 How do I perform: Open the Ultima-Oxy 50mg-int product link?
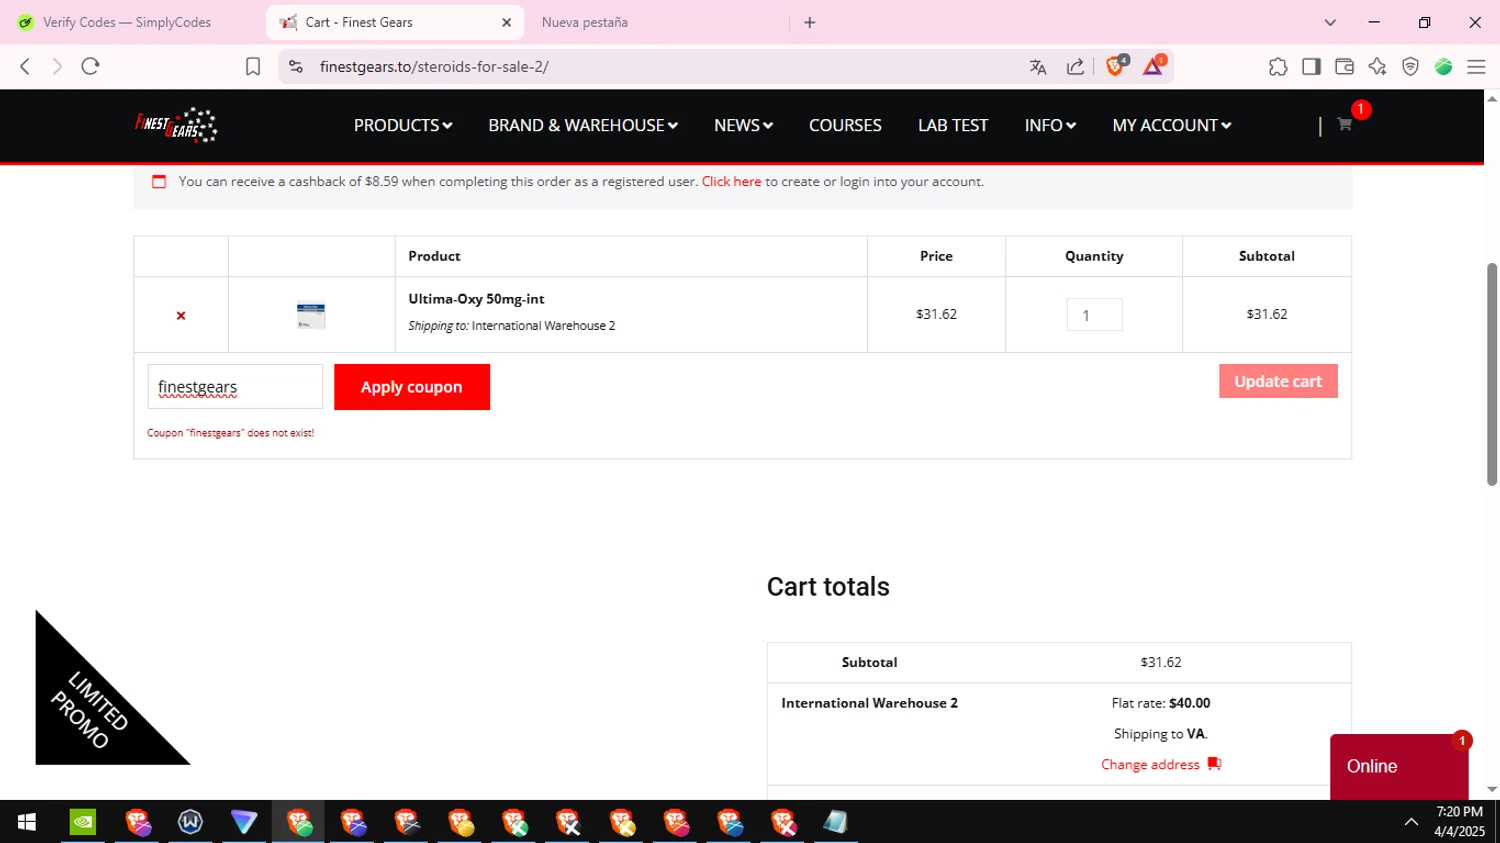[476, 299]
